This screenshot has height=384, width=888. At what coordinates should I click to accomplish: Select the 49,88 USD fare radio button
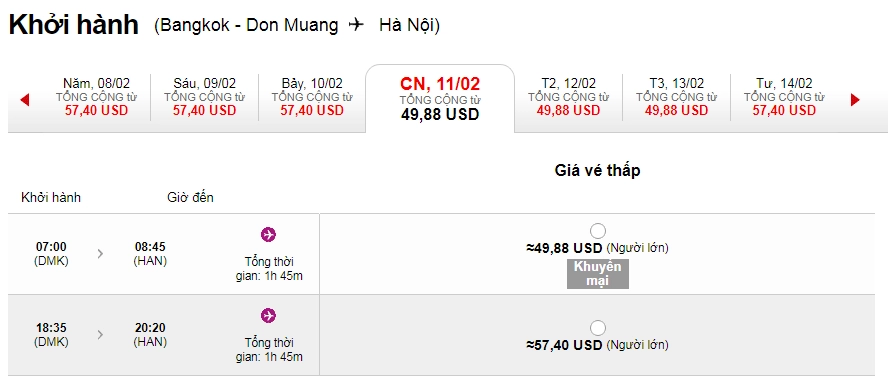pyautogui.click(x=597, y=231)
